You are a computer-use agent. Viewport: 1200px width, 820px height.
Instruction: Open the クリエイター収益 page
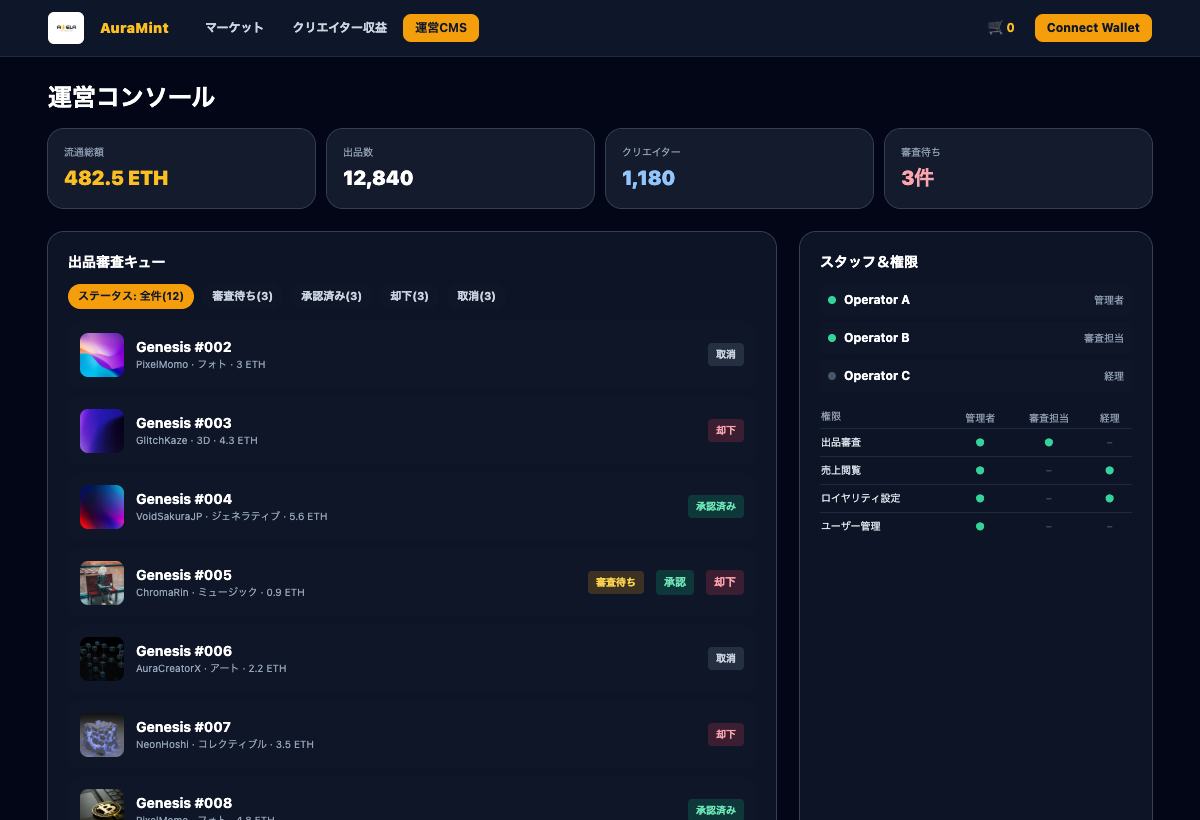pyautogui.click(x=340, y=28)
